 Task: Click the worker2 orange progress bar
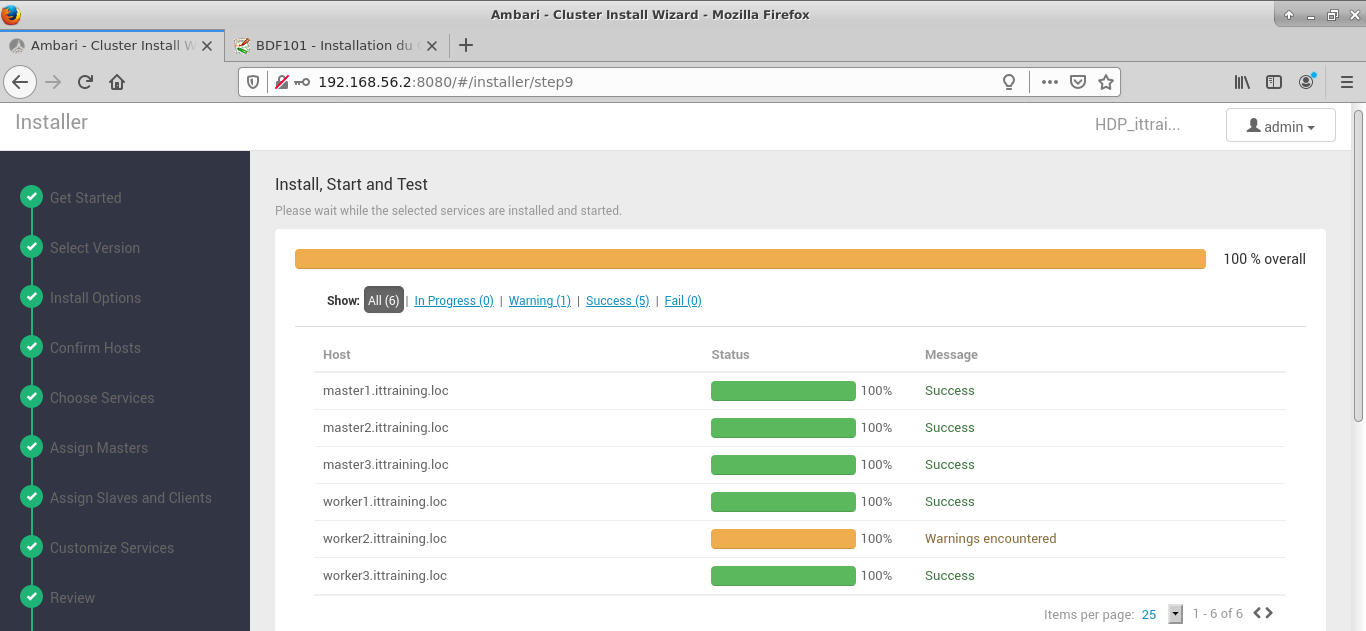tap(783, 539)
